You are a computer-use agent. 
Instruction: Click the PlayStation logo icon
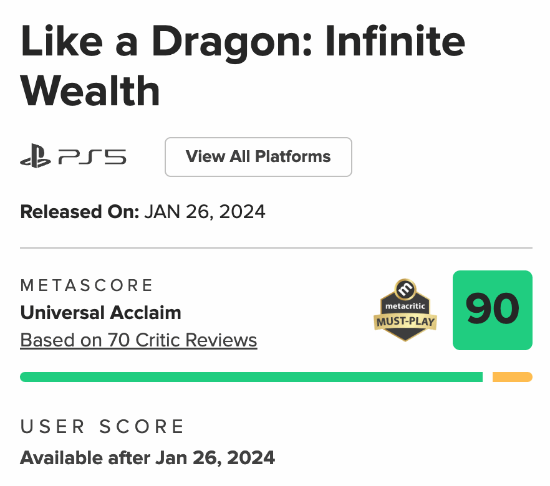point(35,156)
